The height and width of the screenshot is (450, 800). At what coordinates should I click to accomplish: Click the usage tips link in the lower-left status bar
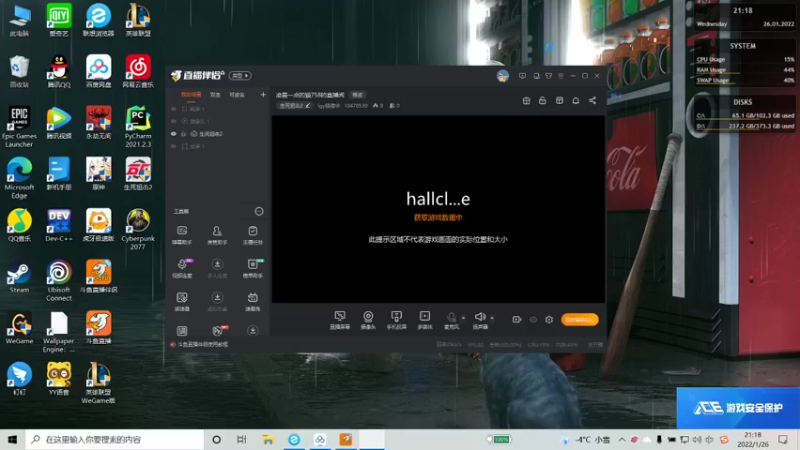pyautogui.click(x=203, y=344)
